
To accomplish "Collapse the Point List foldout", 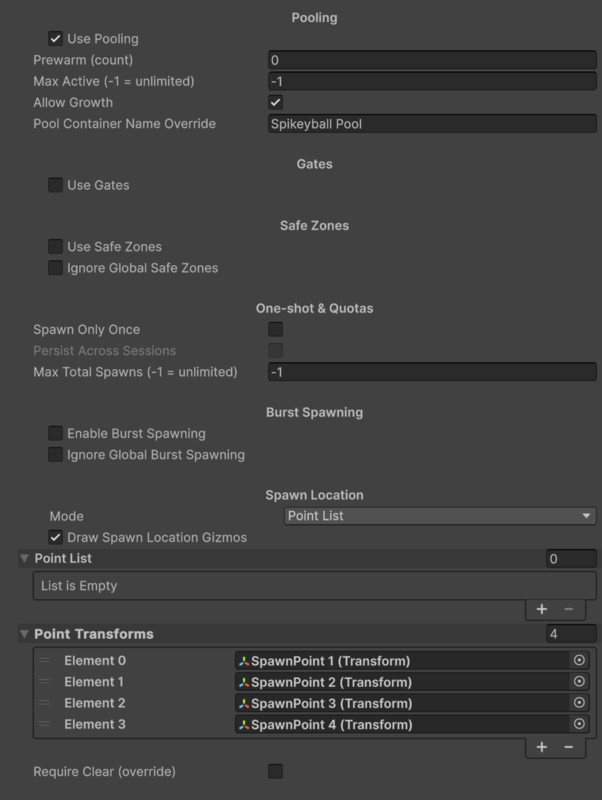I will coord(24,558).
